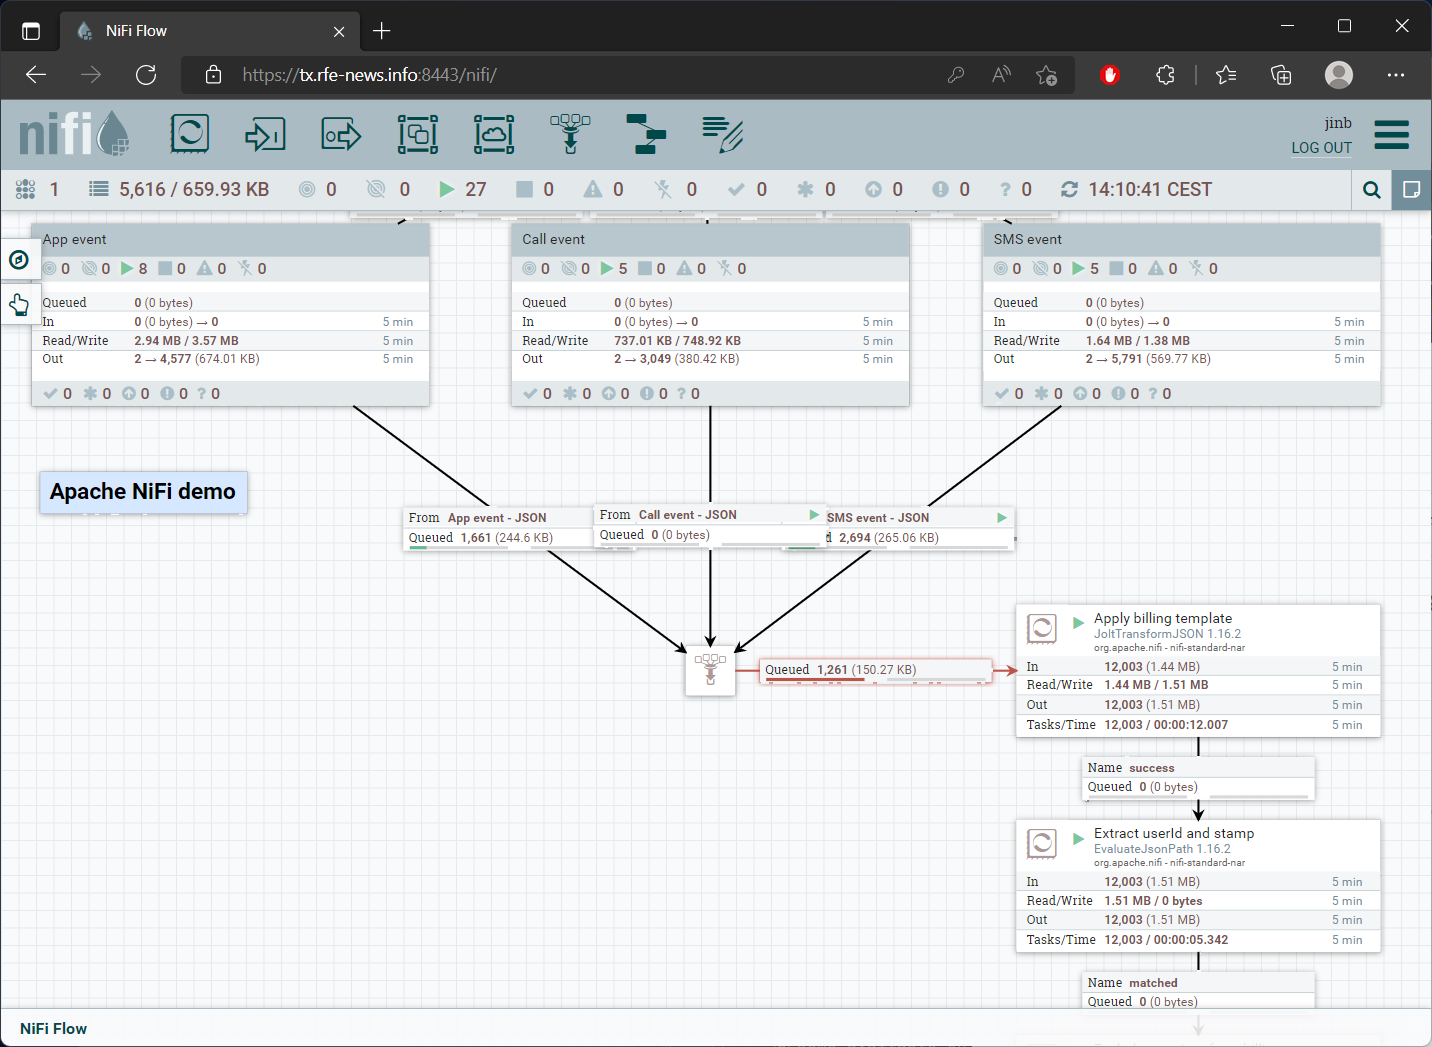The image size is (1432, 1047).
Task: Click the queued flowfiles list icon
Action: pyautogui.click(x=99, y=189)
